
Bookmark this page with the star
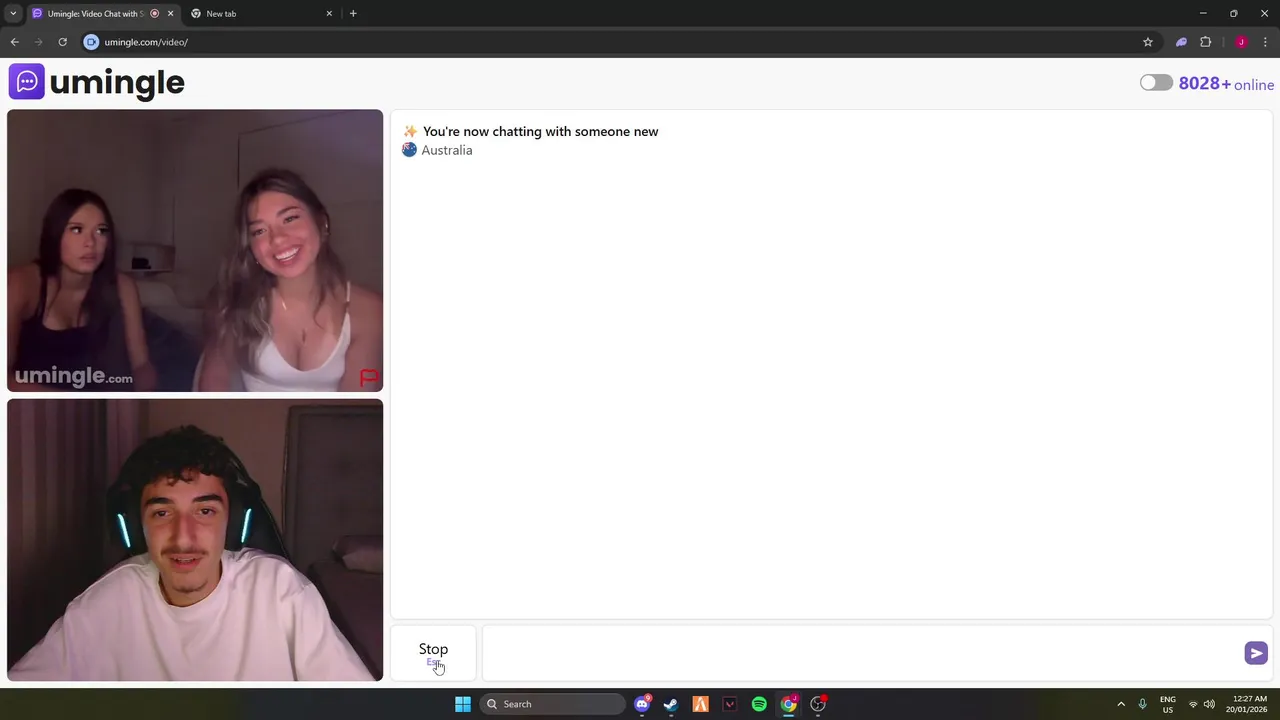tap(1148, 42)
